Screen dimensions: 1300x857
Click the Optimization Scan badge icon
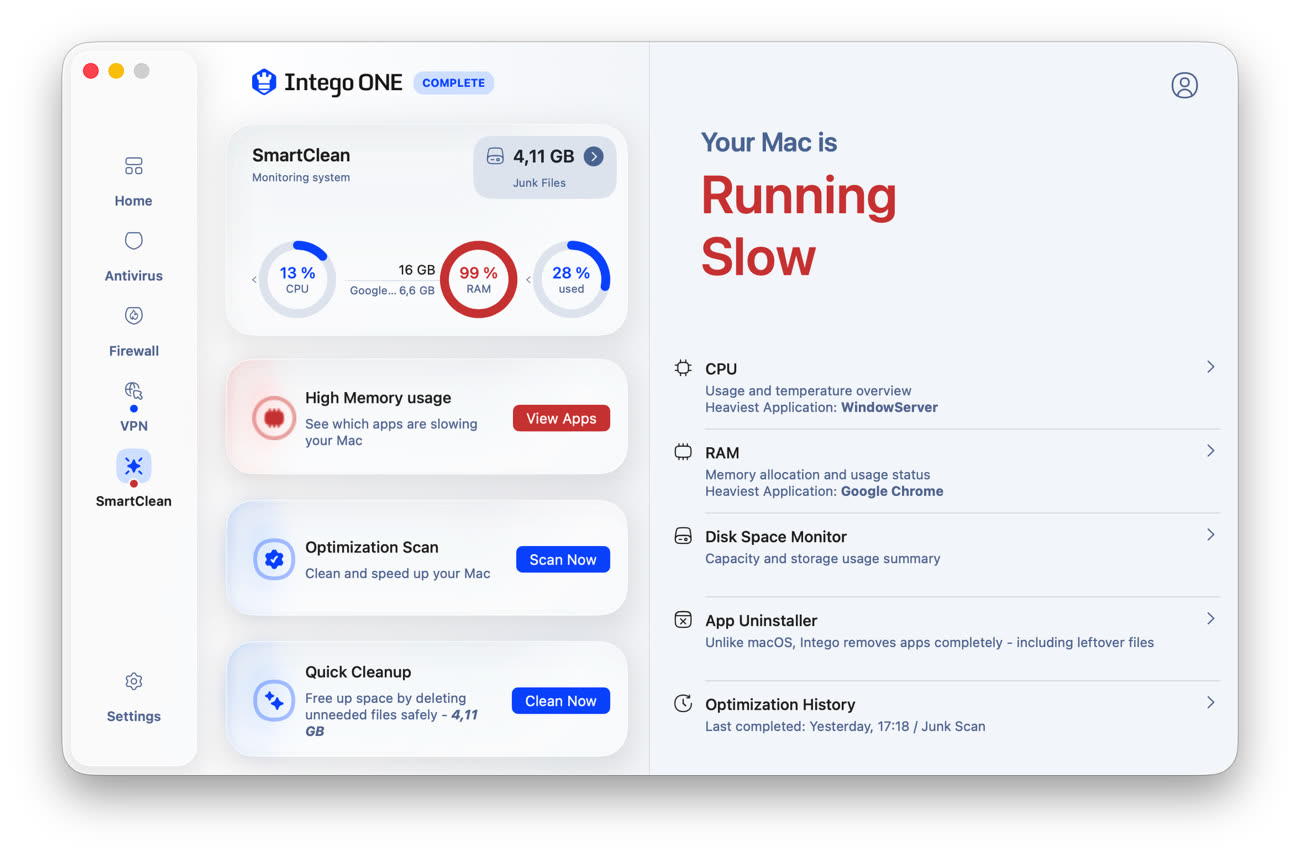(x=273, y=560)
